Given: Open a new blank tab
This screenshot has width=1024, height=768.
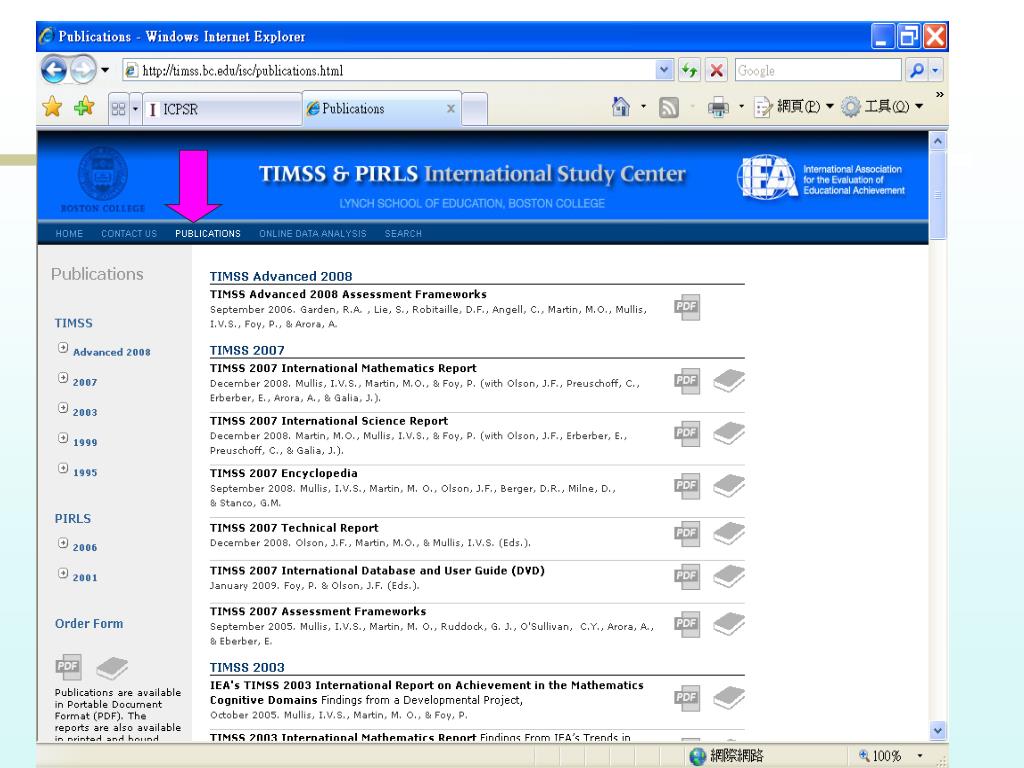Looking at the screenshot, I should tap(474, 109).
